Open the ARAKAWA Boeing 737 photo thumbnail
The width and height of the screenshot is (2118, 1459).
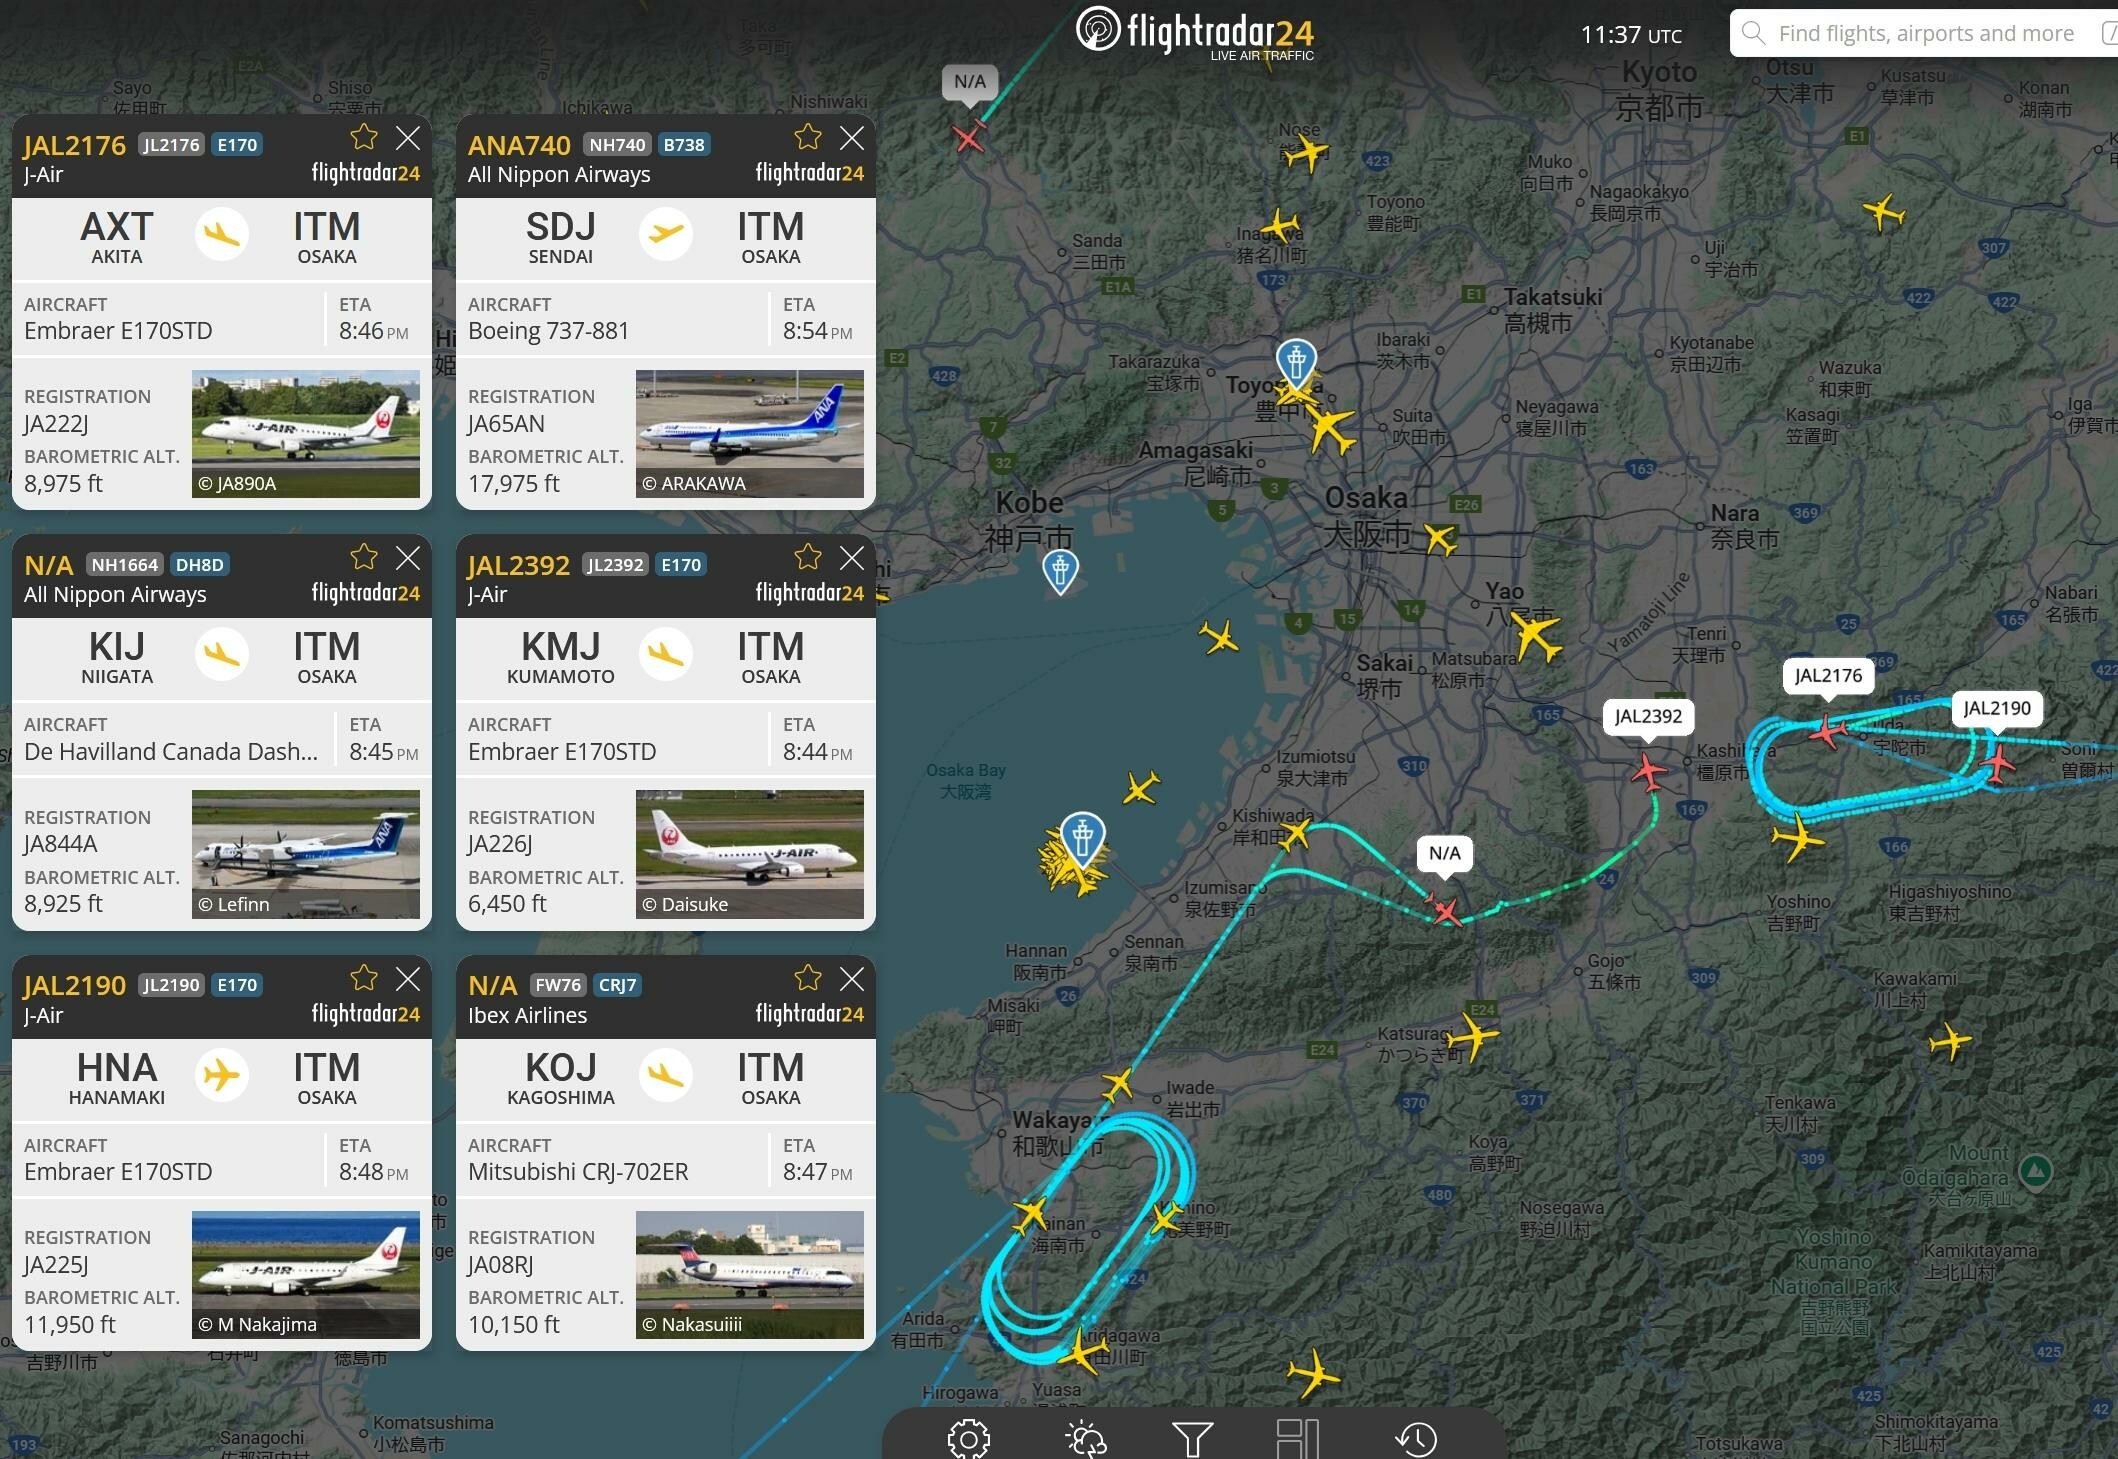[750, 434]
